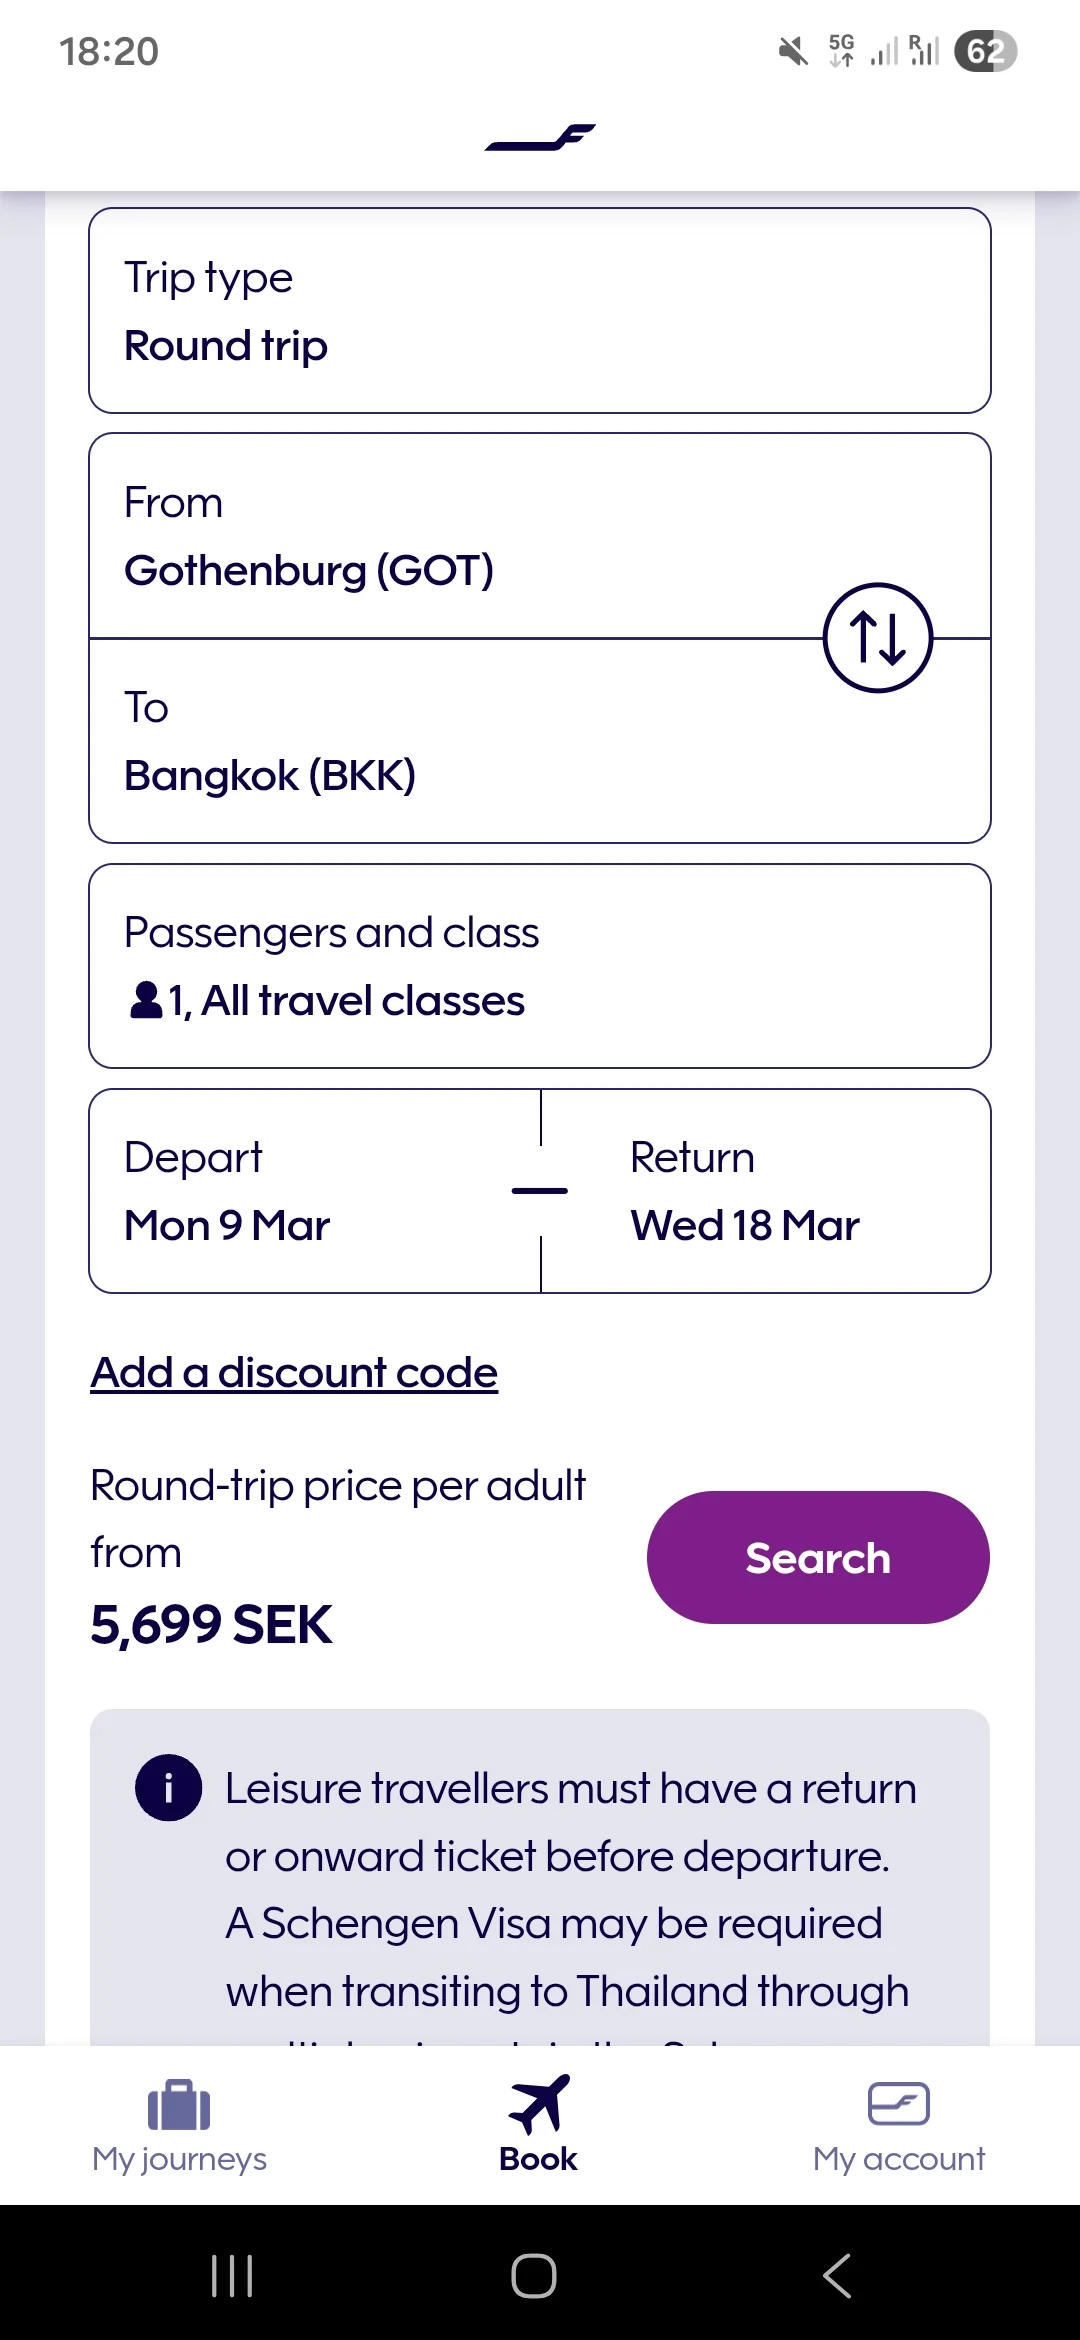
Task: Open Add a discount code
Action: click(x=293, y=1371)
